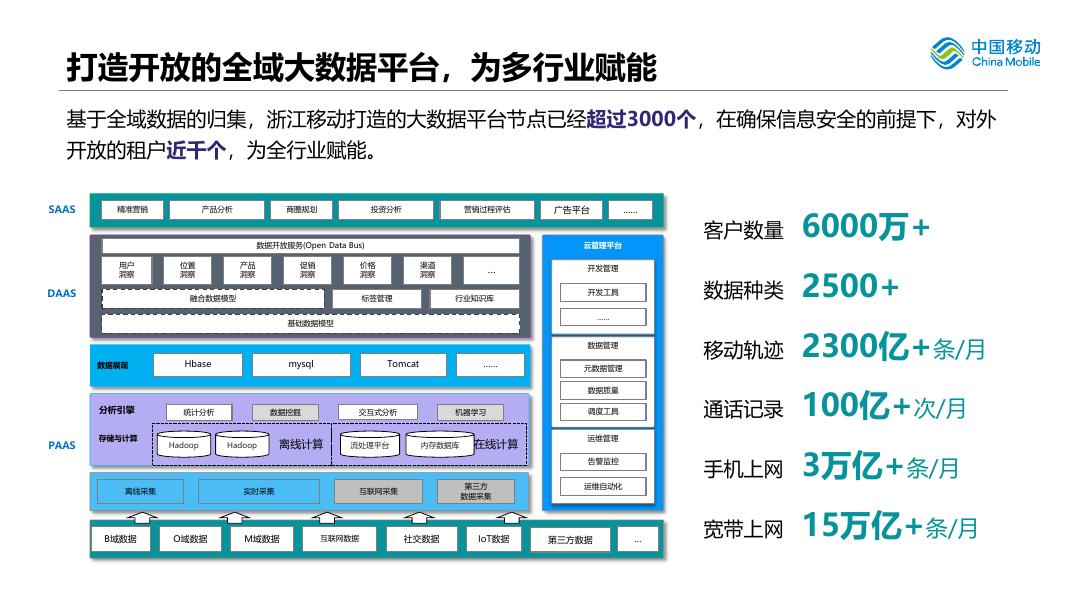Click the 互联网采集 box
Screen dimensions: 1067x600
(378, 491)
